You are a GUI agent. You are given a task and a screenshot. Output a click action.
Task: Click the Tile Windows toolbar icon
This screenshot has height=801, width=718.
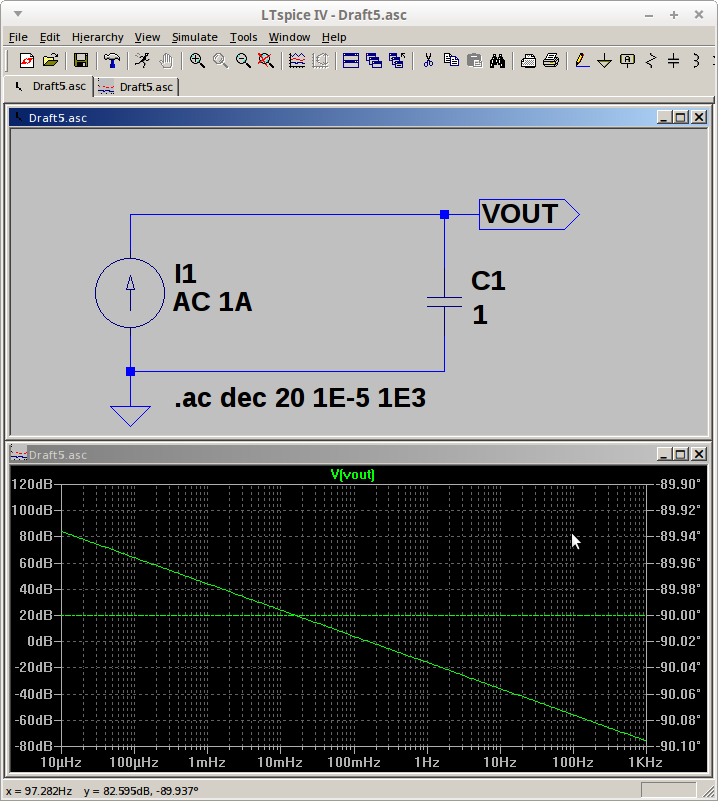point(351,60)
